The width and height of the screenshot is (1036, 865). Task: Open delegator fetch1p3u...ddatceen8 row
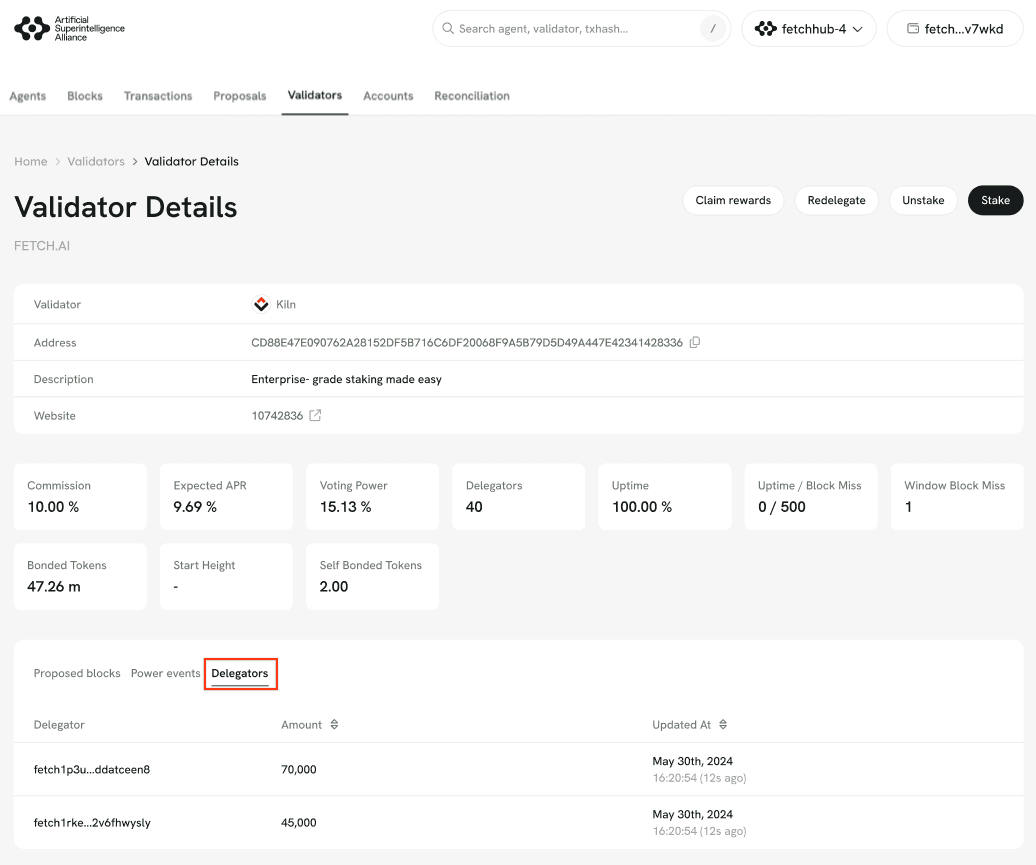point(92,769)
